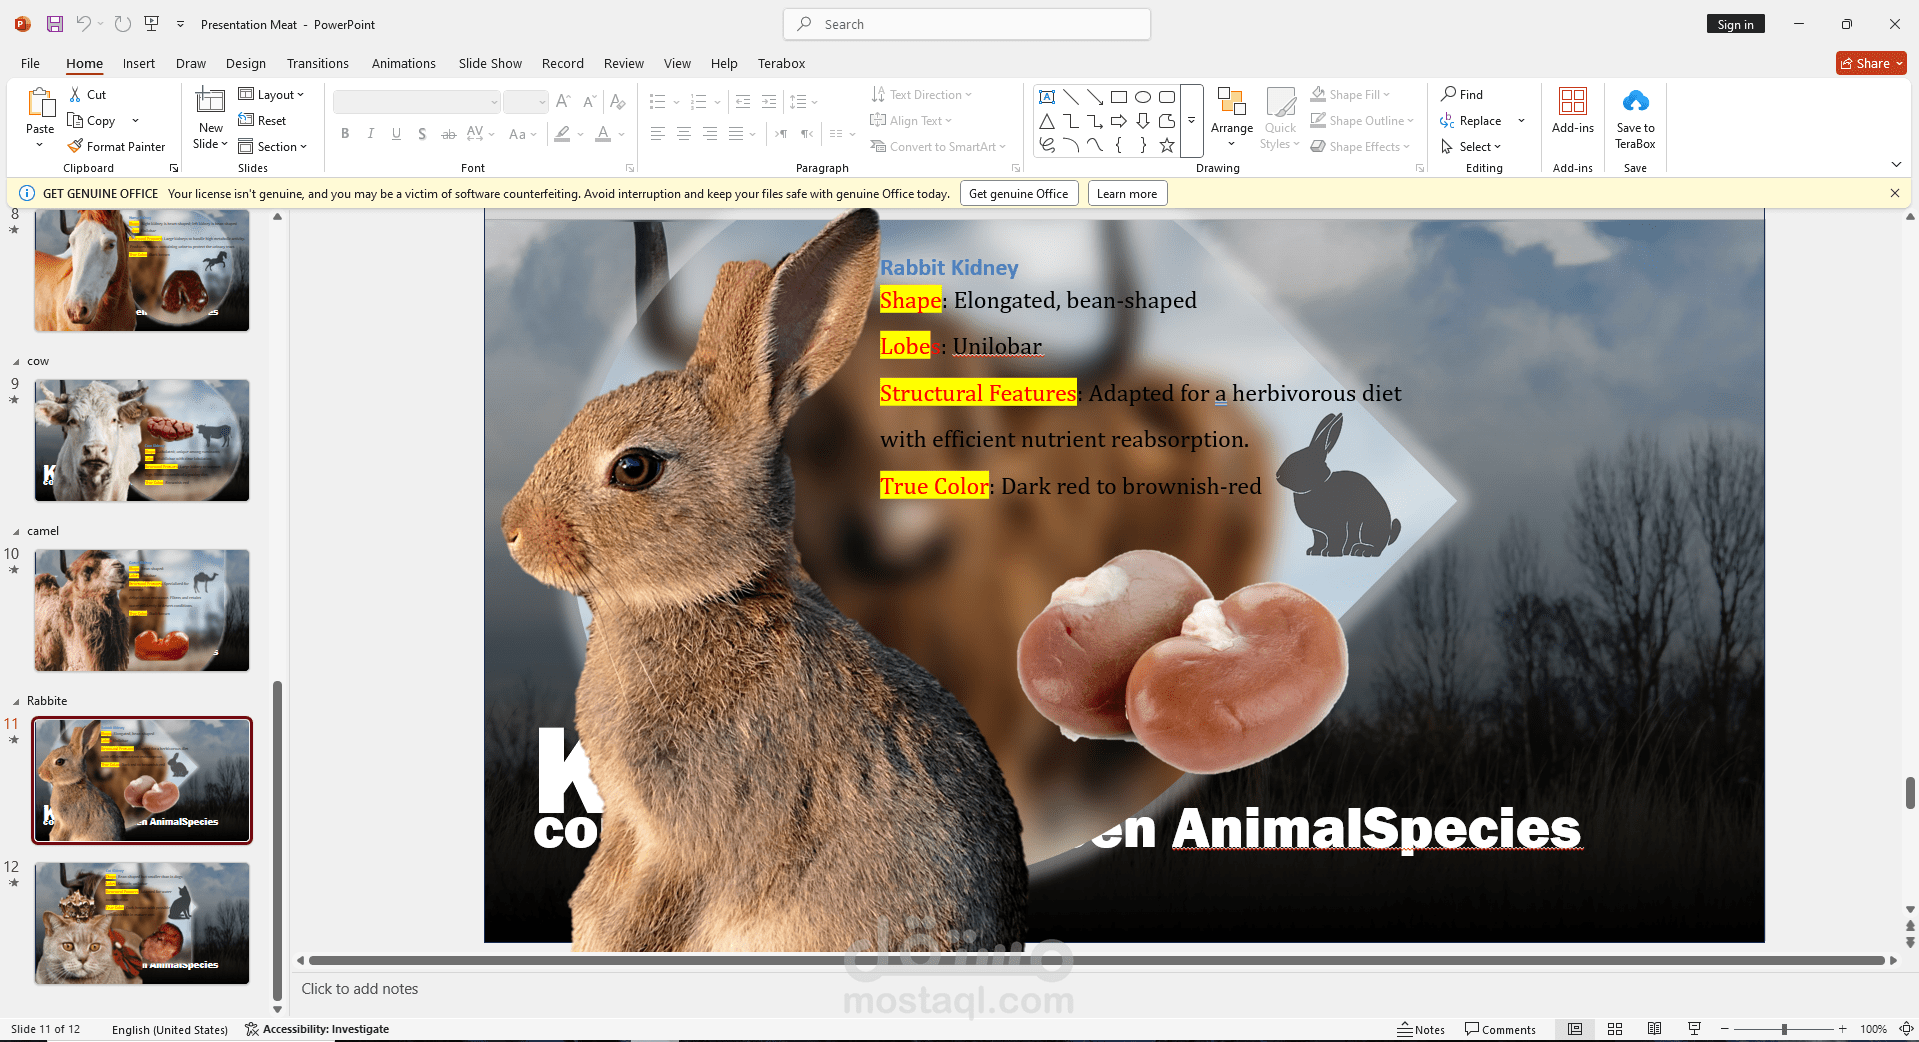
Task: Expand the font name combo box
Action: tap(494, 102)
